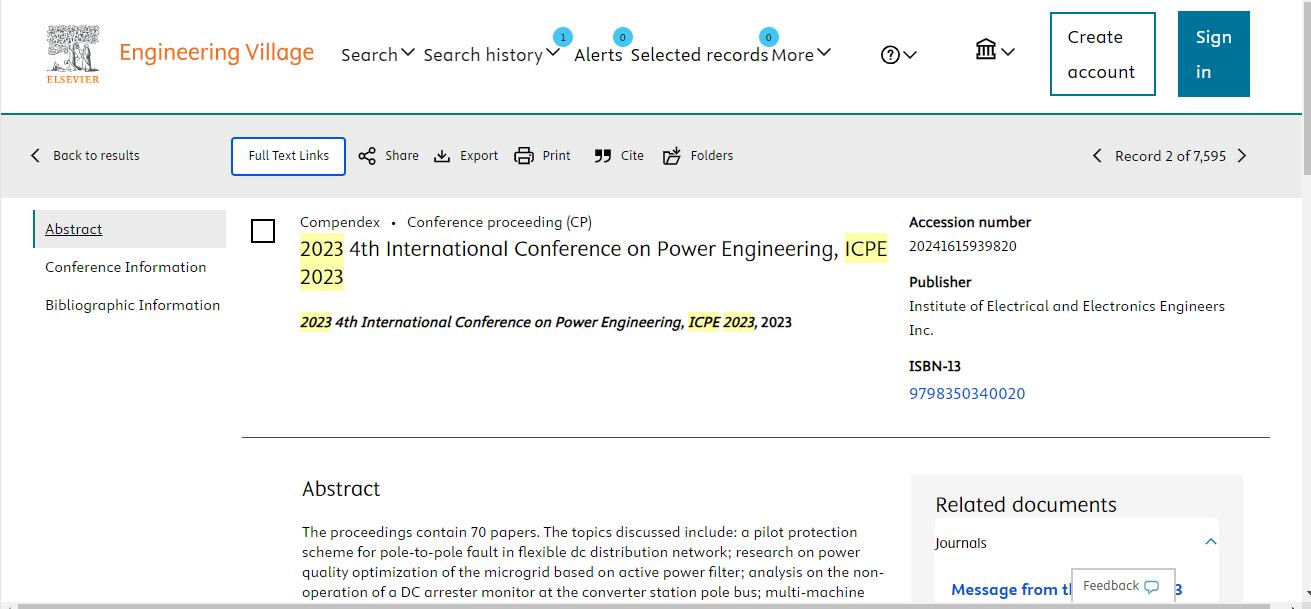Click the Feedback button
Viewport: 1311px width, 609px height.
pyautogui.click(x=1121, y=586)
